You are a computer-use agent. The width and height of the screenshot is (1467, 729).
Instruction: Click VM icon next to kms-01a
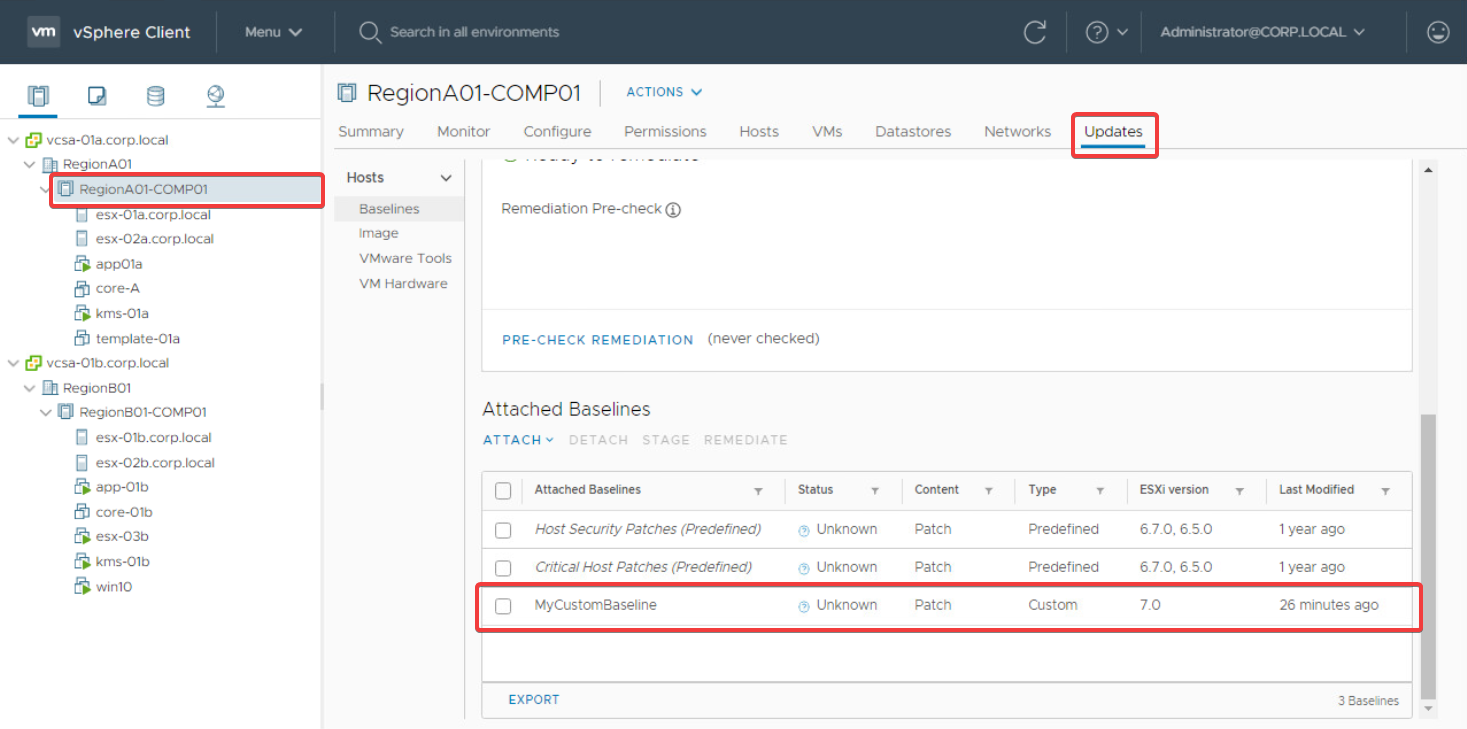(x=82, y=313)
